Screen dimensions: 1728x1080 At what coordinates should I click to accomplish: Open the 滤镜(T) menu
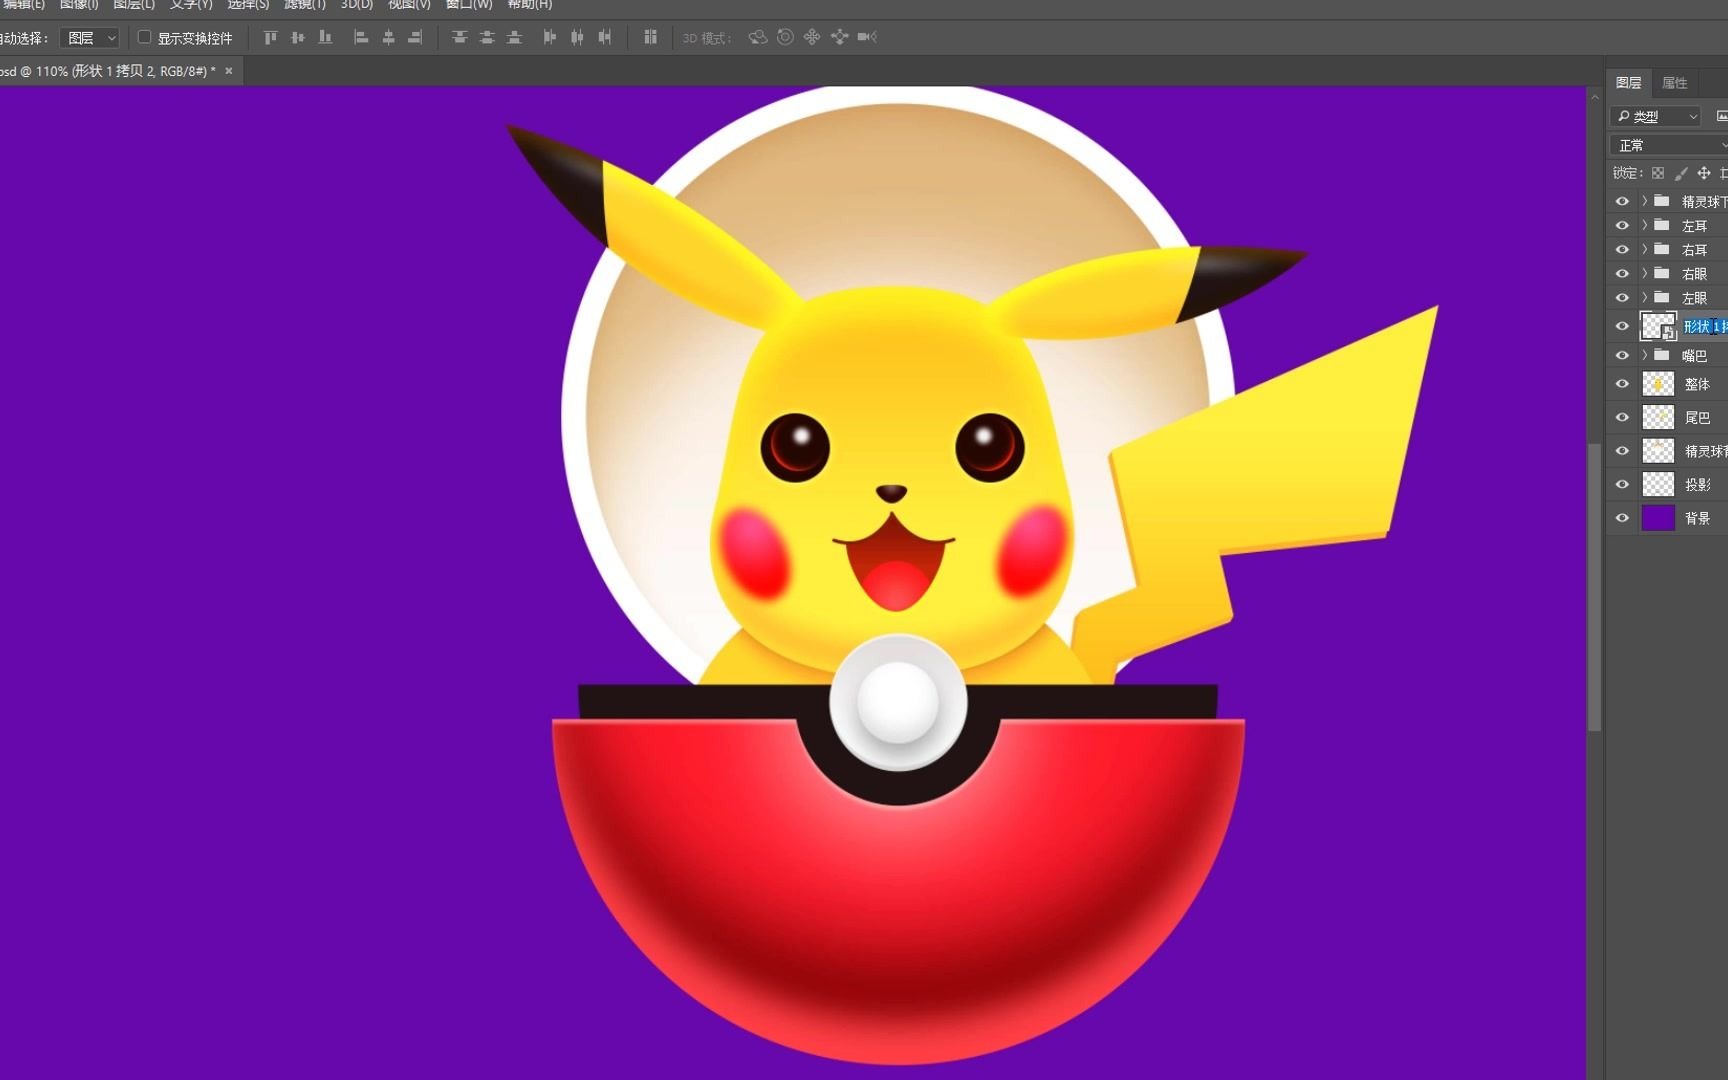coord(305,5)
